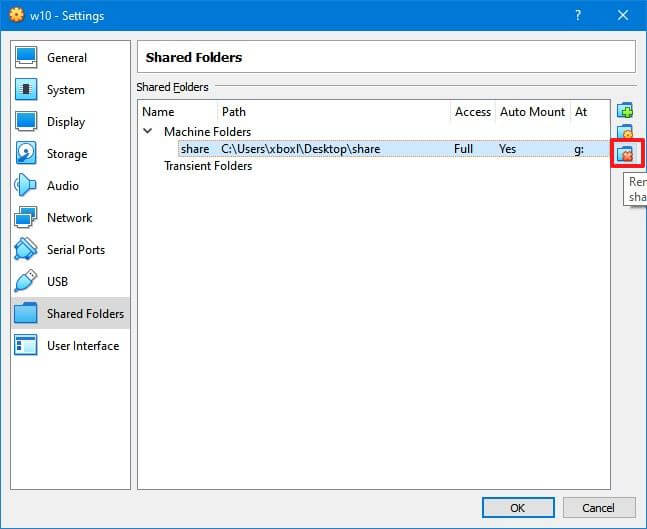Viewport: 647px width, 529px height.
Task: Click the Full access value
Action: 463,149
